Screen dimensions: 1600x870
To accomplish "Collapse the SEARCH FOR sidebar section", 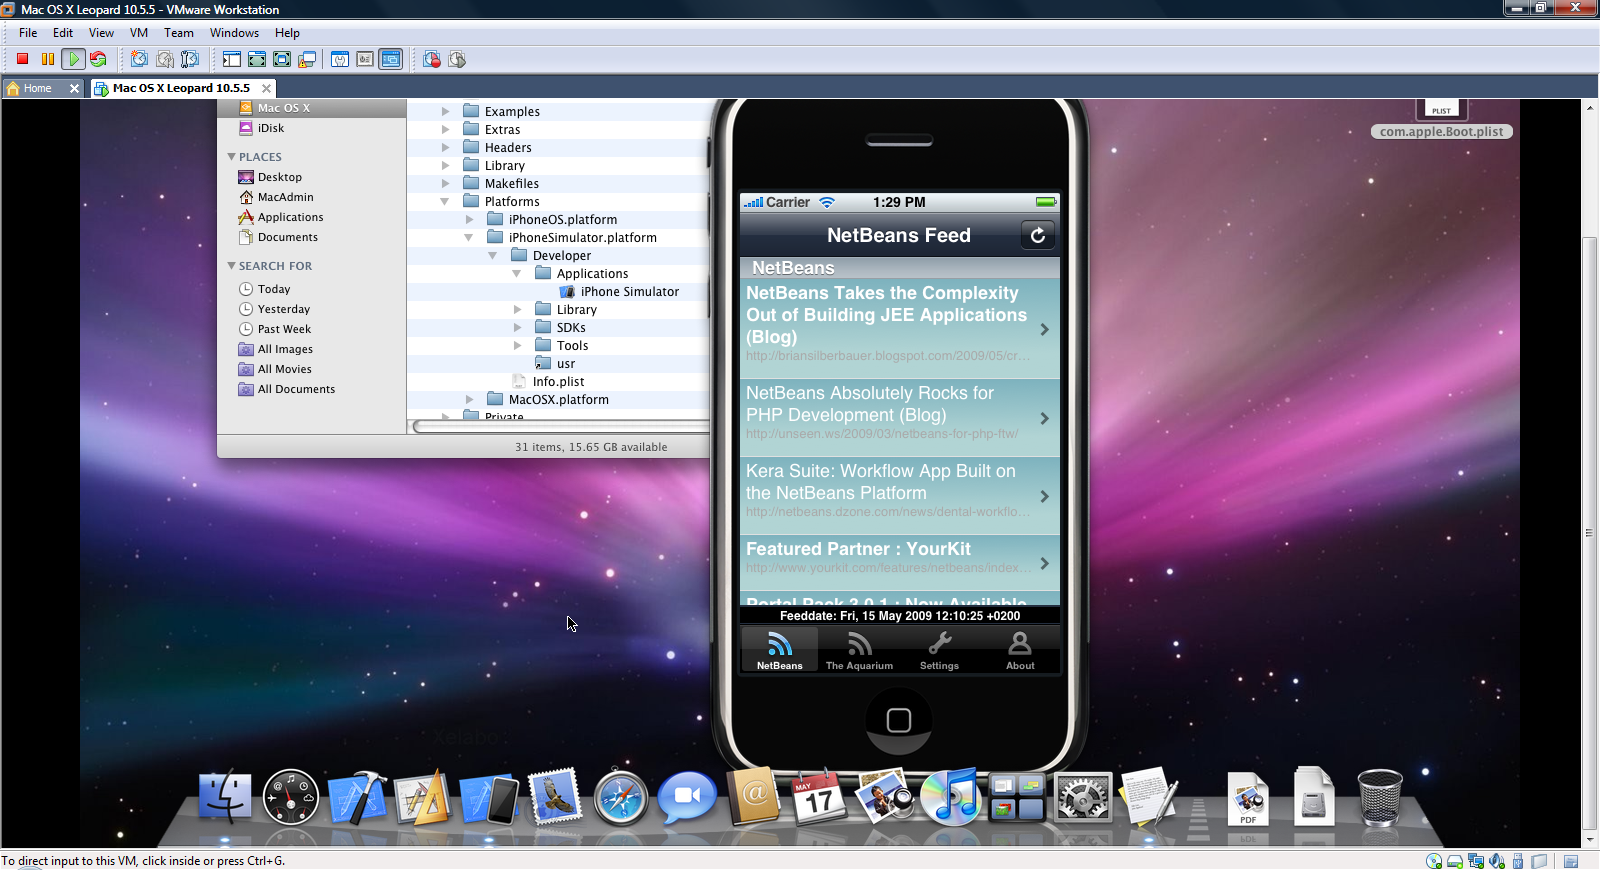I will [231, 266].
